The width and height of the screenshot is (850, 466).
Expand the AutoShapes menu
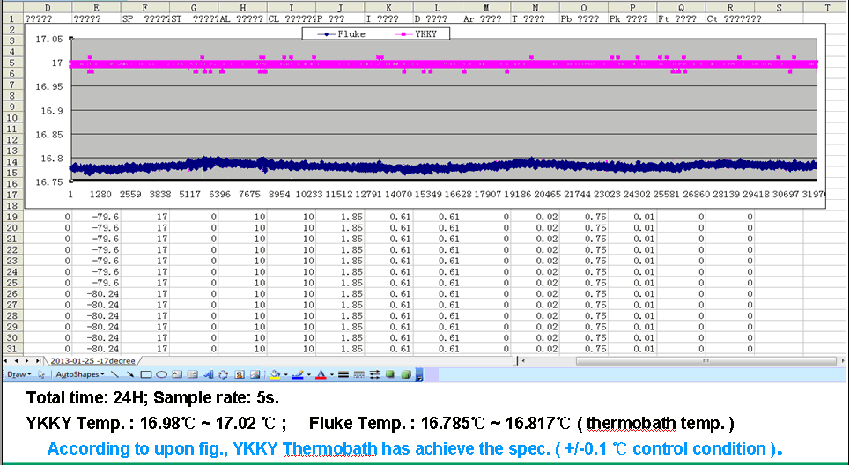tap(79, 374)
